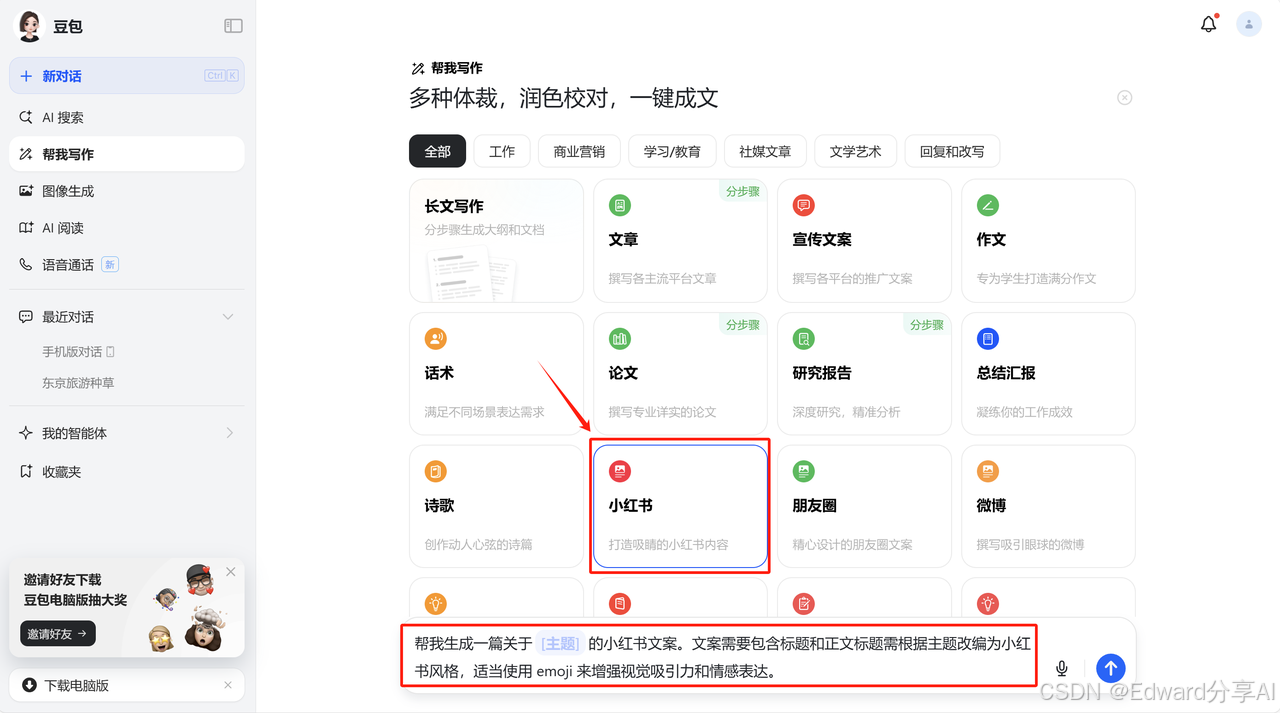The width and height of the screenshot is (1280, 713).
Task: Click the 作文 card icon
Action: pyautogui.click(x=988, y=205)
